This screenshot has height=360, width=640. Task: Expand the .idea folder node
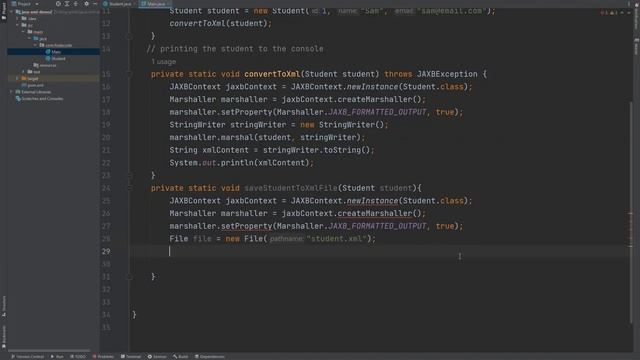18,18
